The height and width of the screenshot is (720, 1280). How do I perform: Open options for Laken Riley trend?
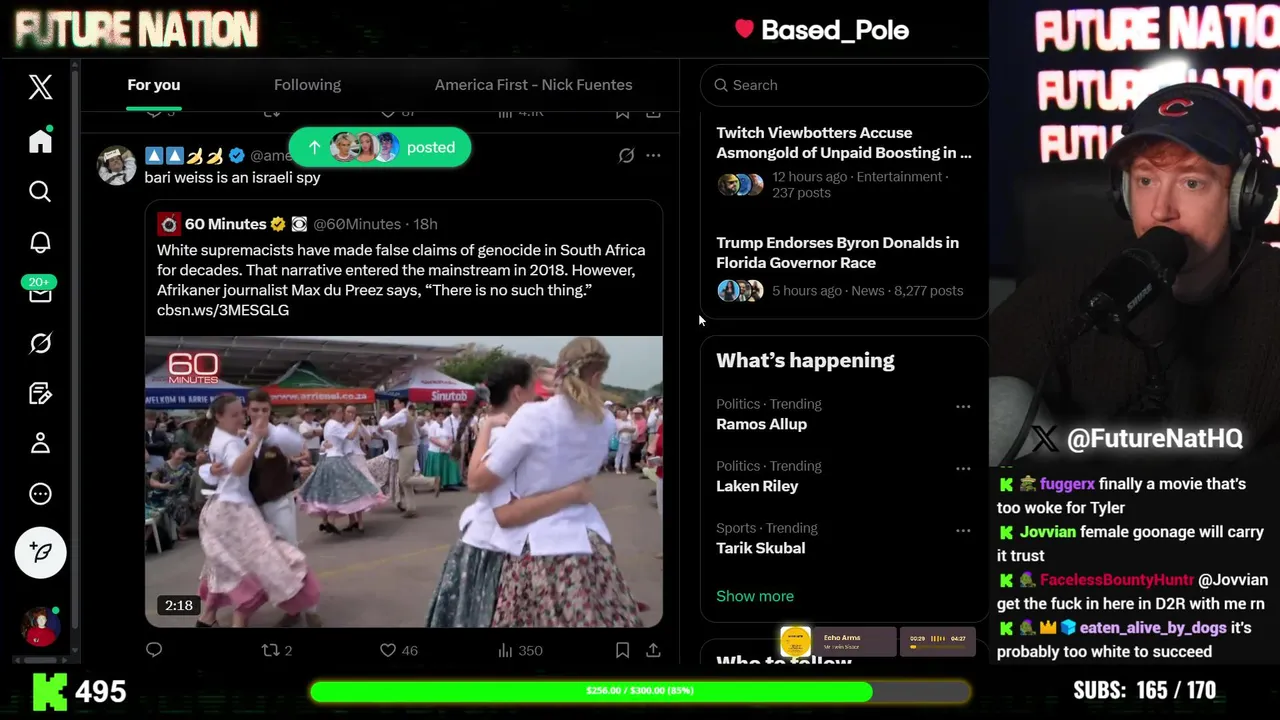[963, 468]
